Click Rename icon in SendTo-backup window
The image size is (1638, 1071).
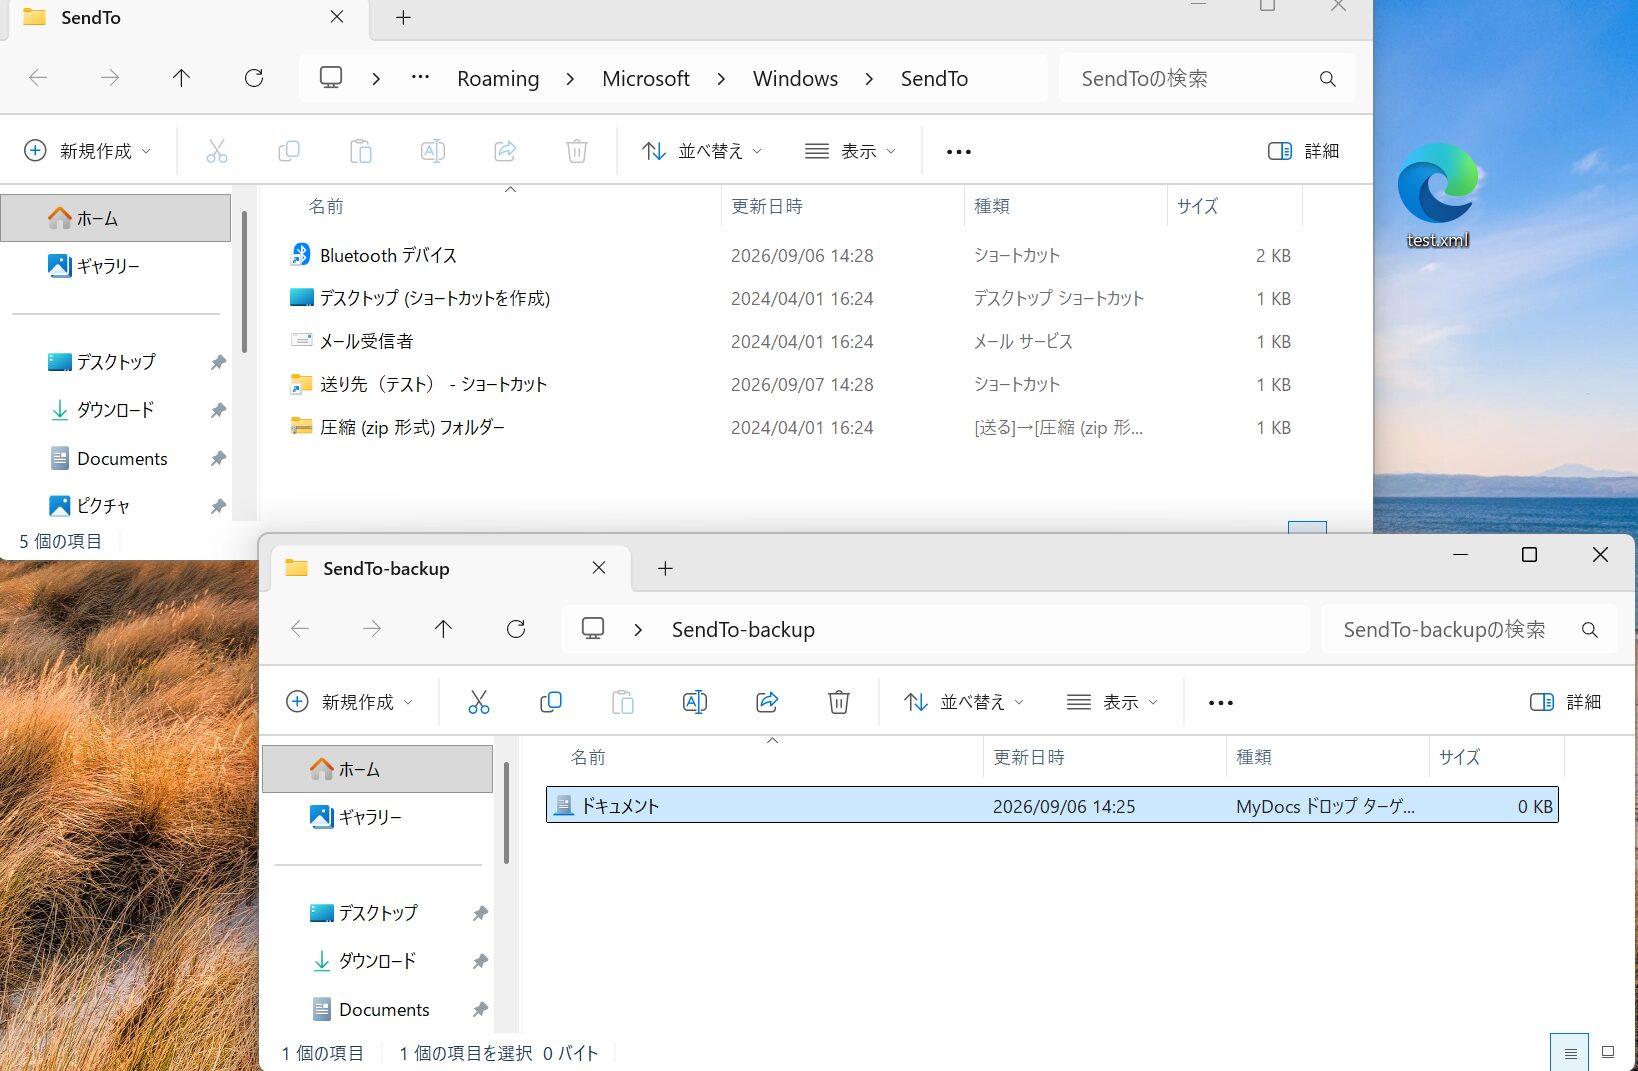click(x=695, y=702)
